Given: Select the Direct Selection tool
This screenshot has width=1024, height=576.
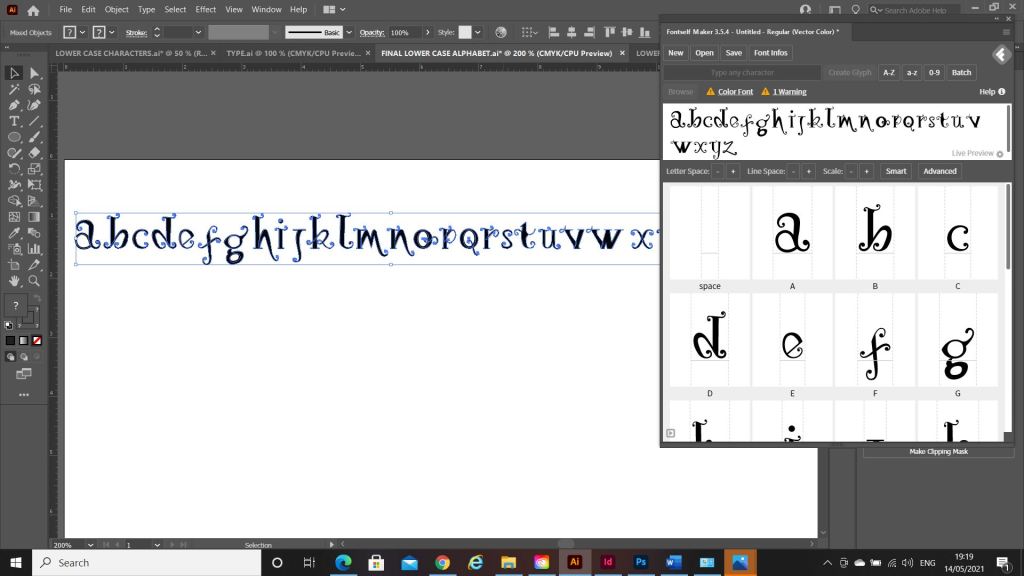Looking at the screenshot, I should [35, 73].
